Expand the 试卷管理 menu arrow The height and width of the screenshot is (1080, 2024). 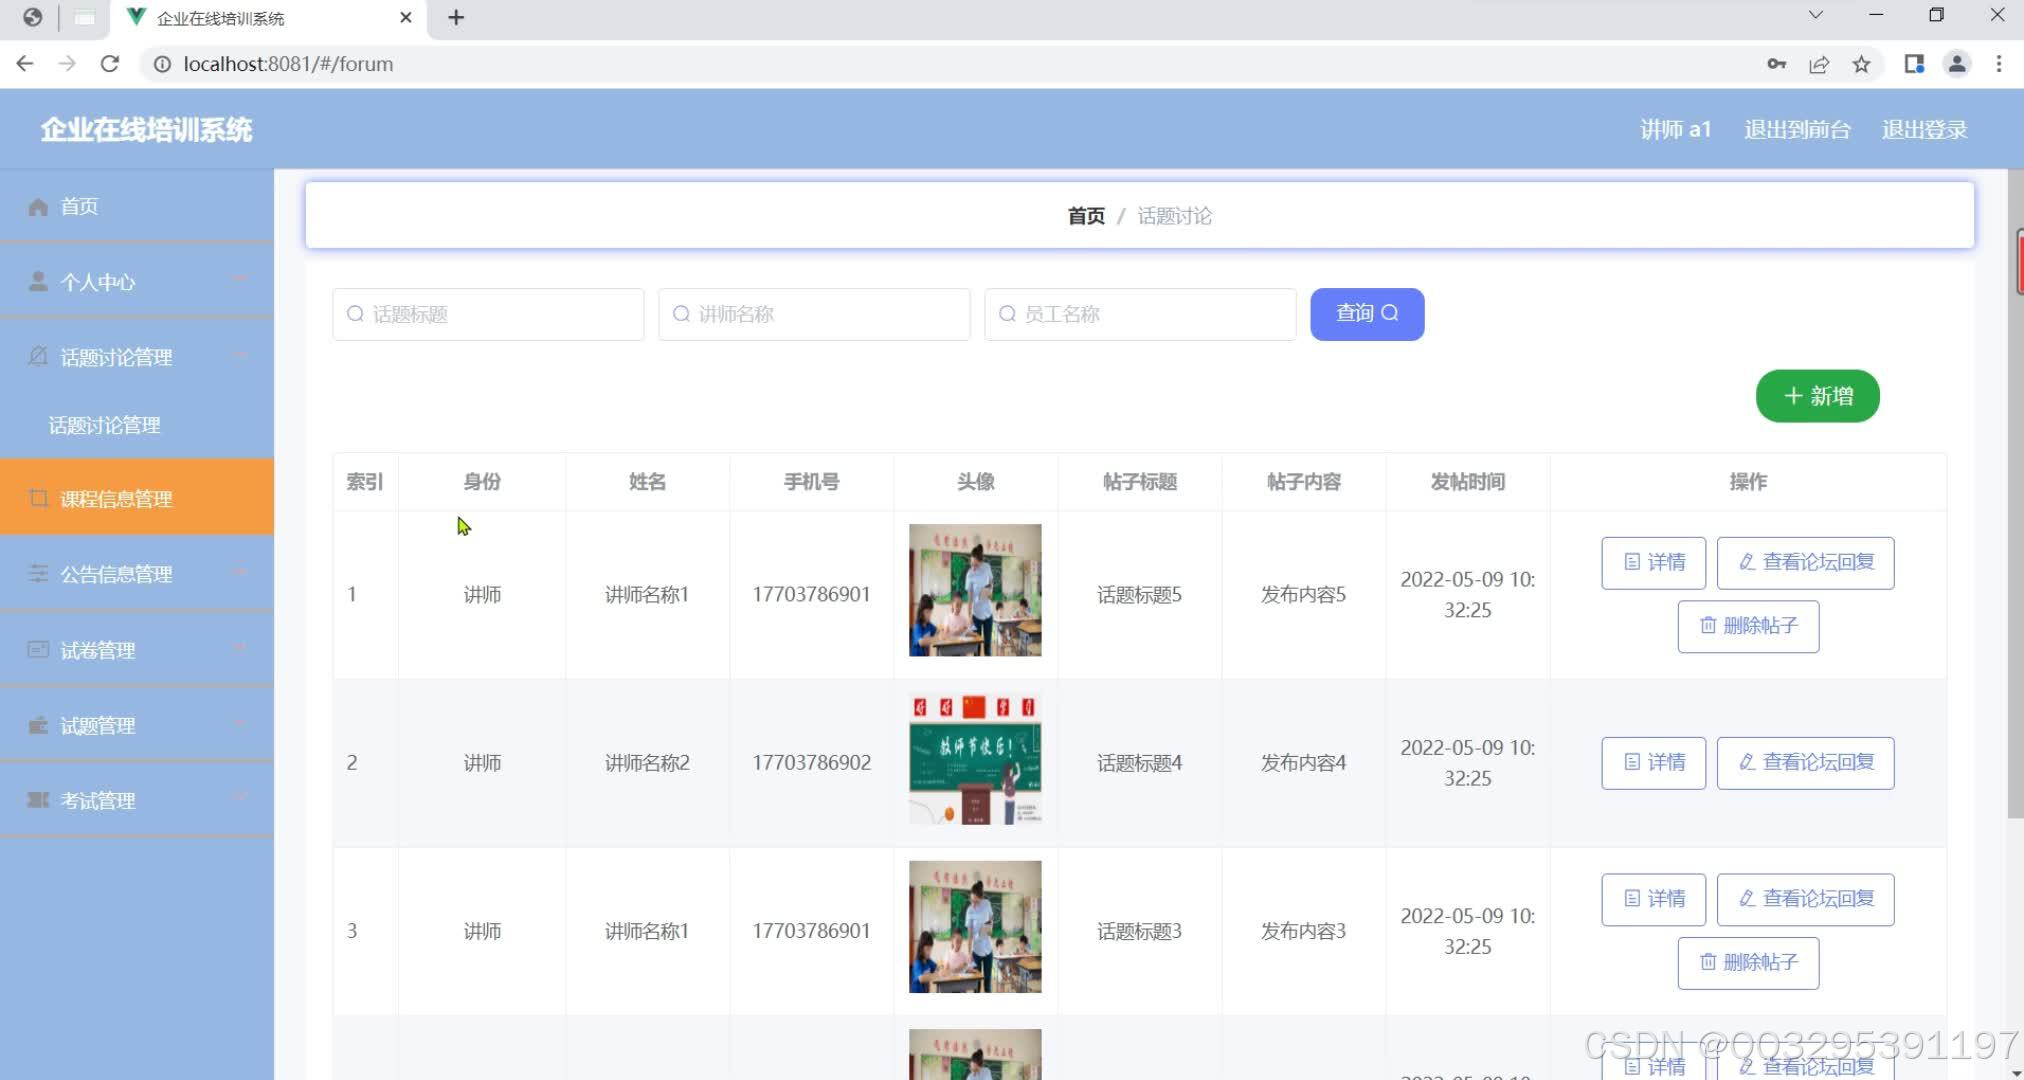pos(239,647)
